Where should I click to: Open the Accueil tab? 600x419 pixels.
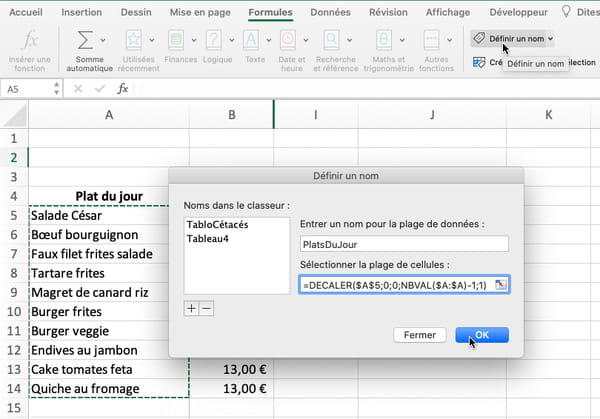click(26, 12)
